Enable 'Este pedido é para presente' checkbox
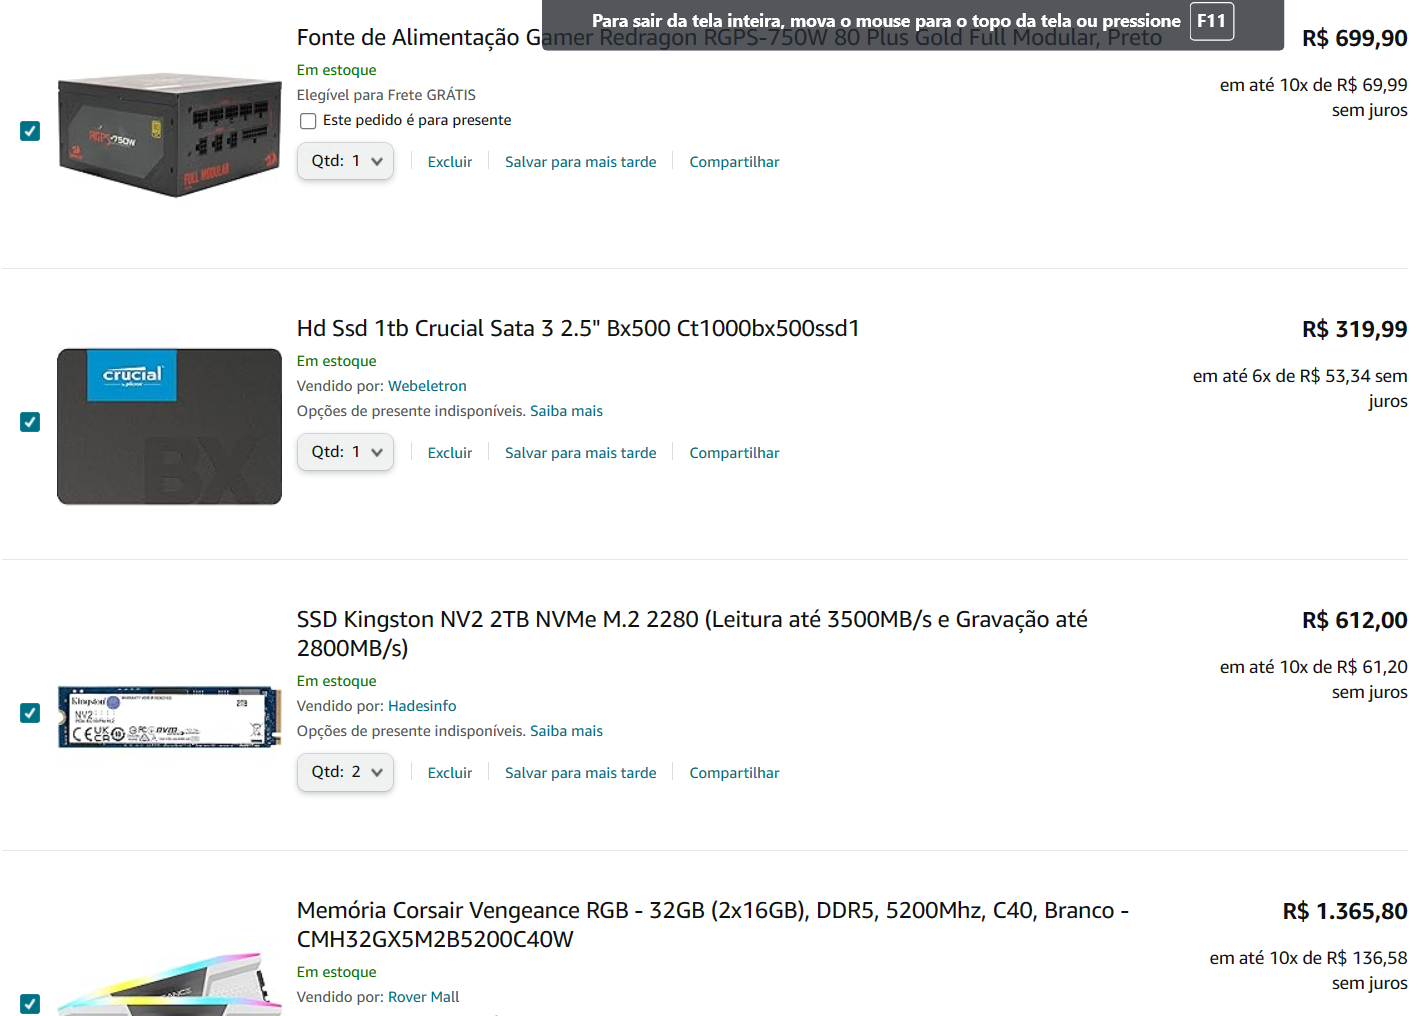 tap(308, 121)
